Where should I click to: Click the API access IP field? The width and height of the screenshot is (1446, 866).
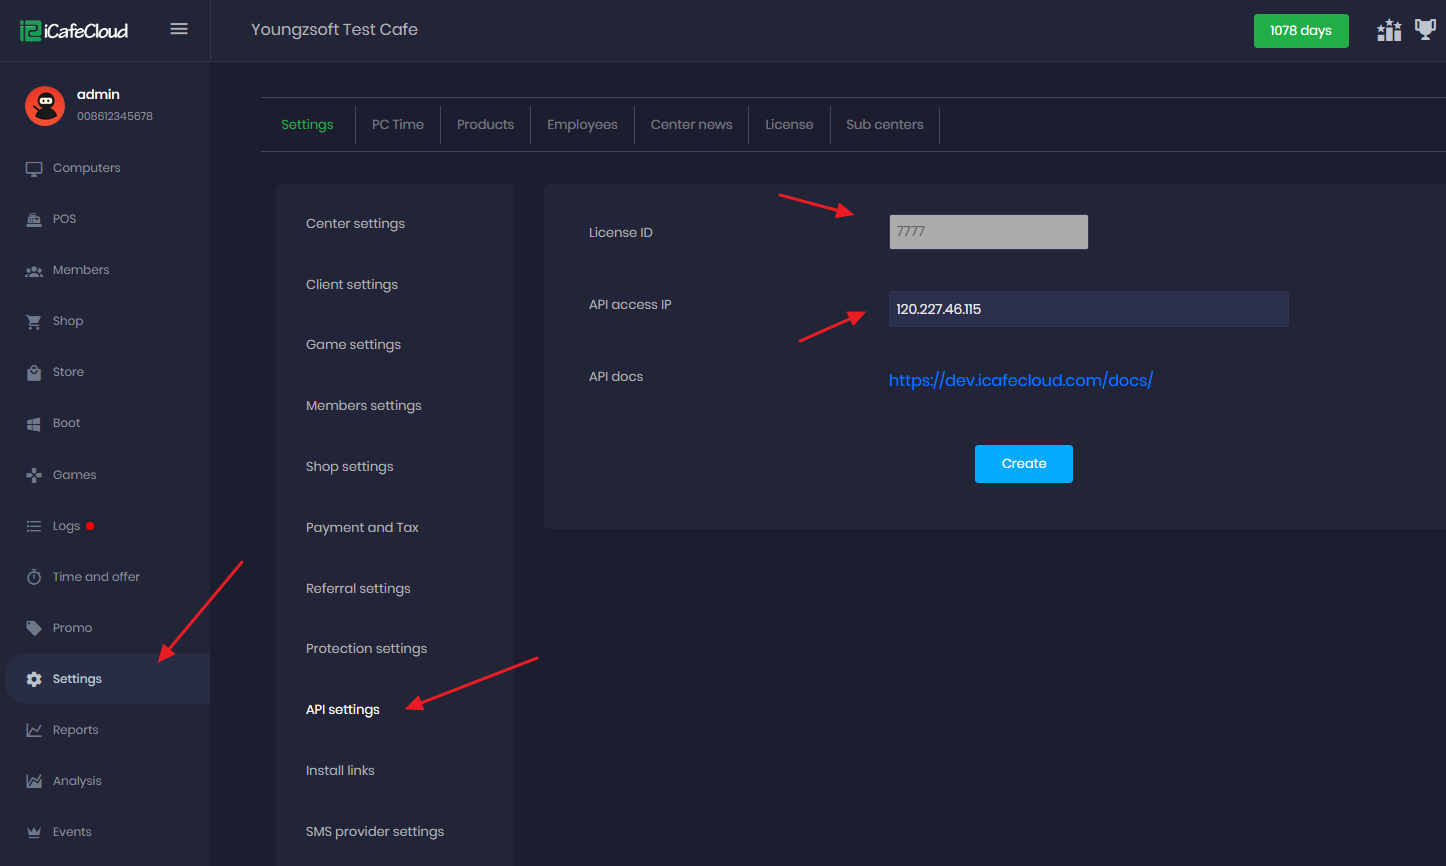pos(1088,309)
